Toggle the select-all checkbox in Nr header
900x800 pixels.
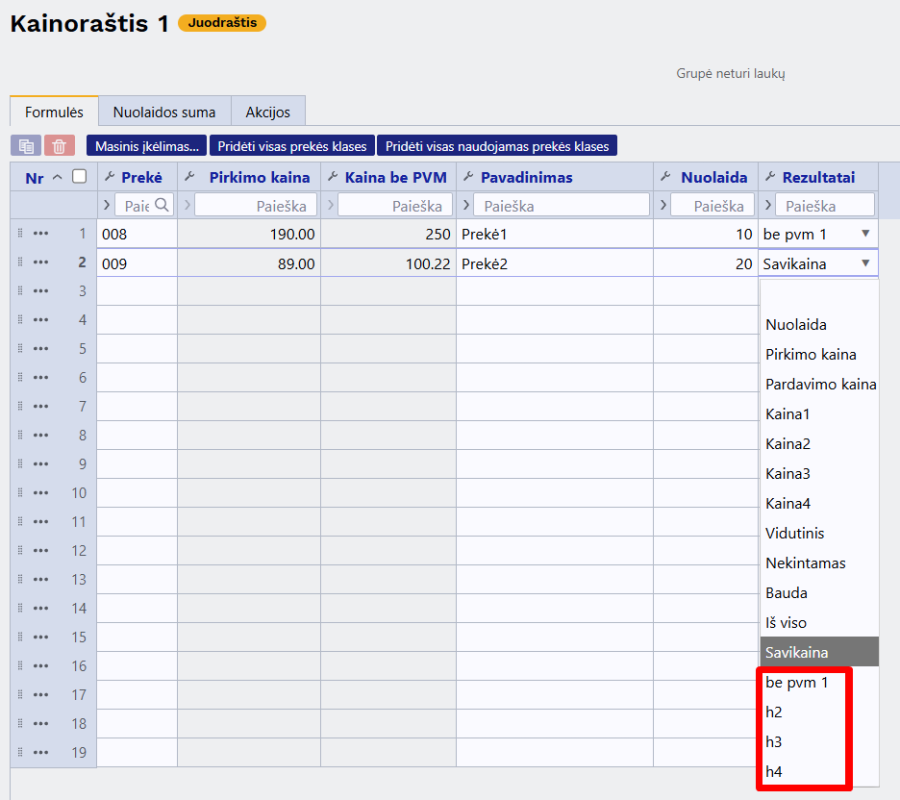[79, 177]
